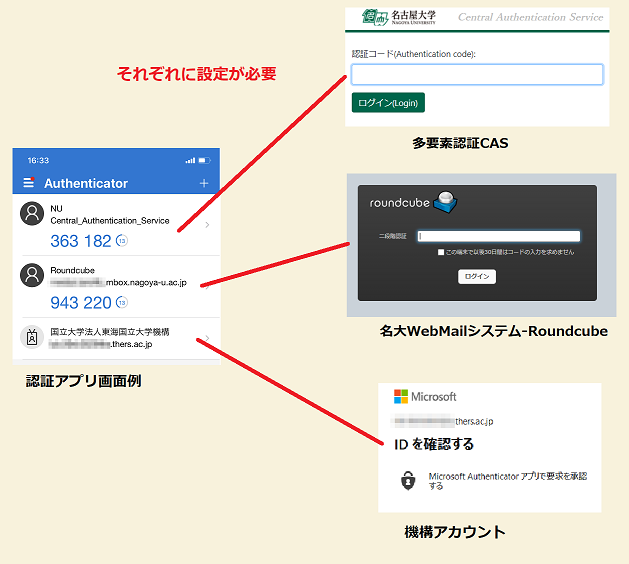Click the code 943 220

81,303
